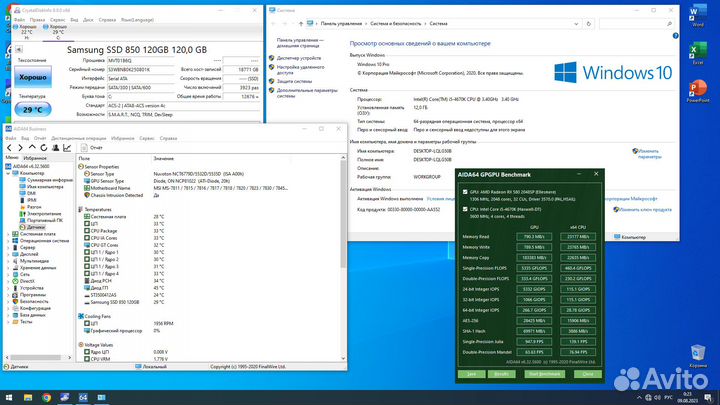Open Избранное menu in AIDA64
This screenshot has width=720, height=405.
pos(123,138)
